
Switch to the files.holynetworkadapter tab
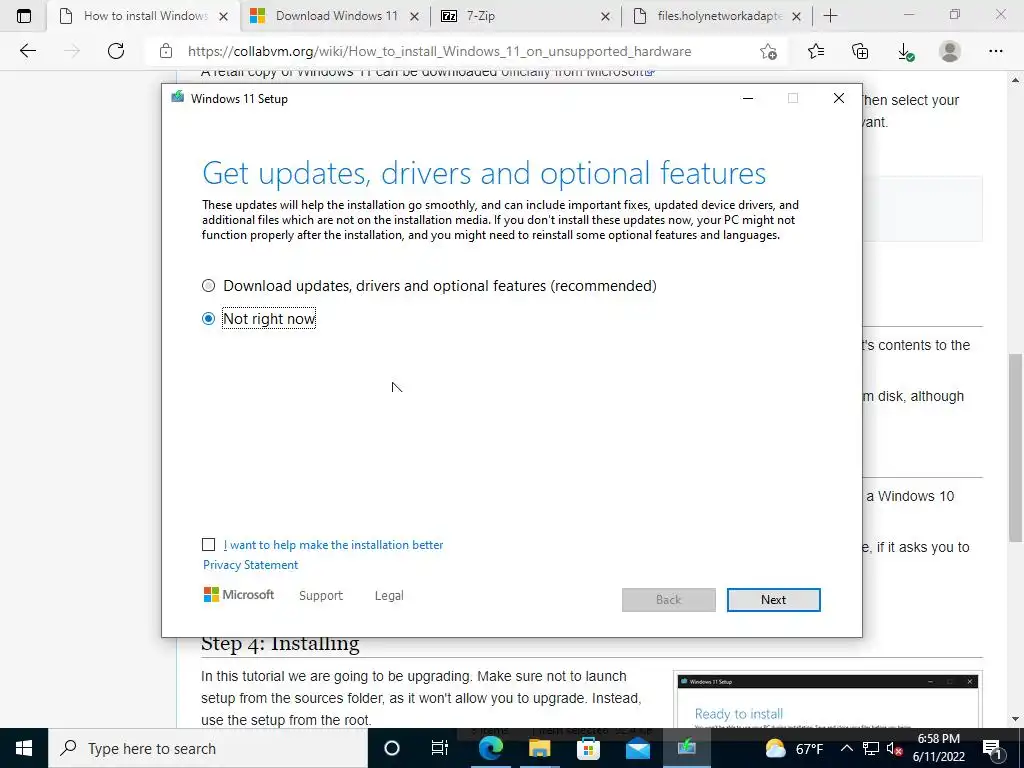[x=717, y=16]
